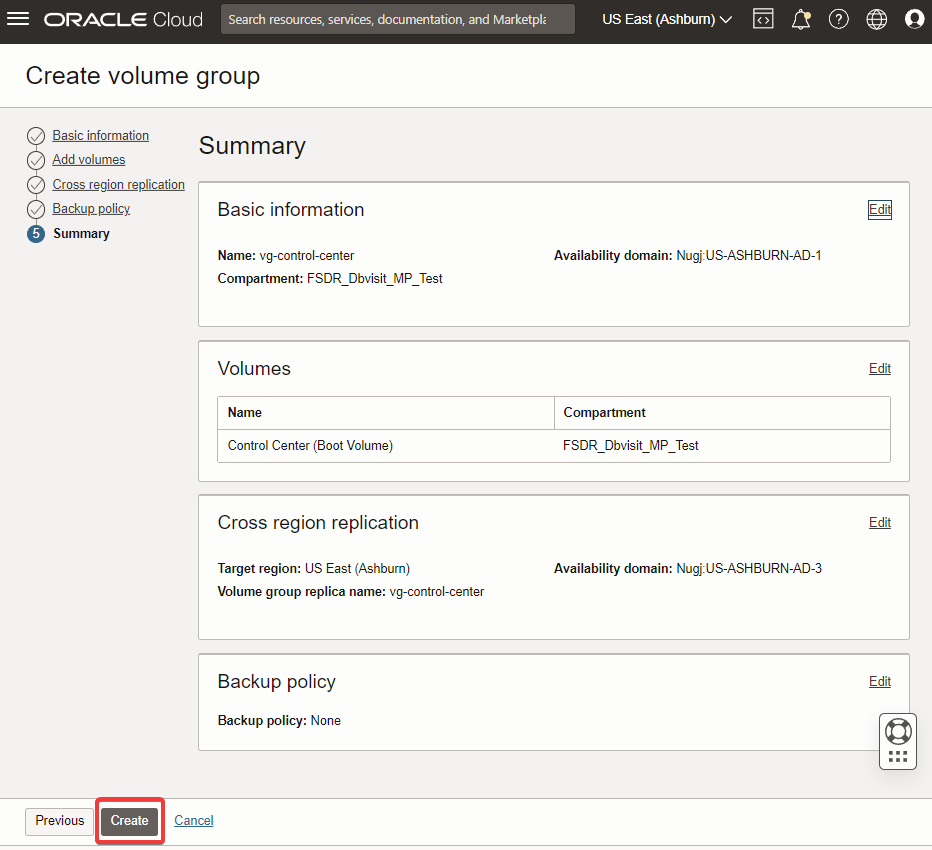Screen dimensions: 932x850
Task: Go to the Basic information wizard step
Action: point(100,136)
